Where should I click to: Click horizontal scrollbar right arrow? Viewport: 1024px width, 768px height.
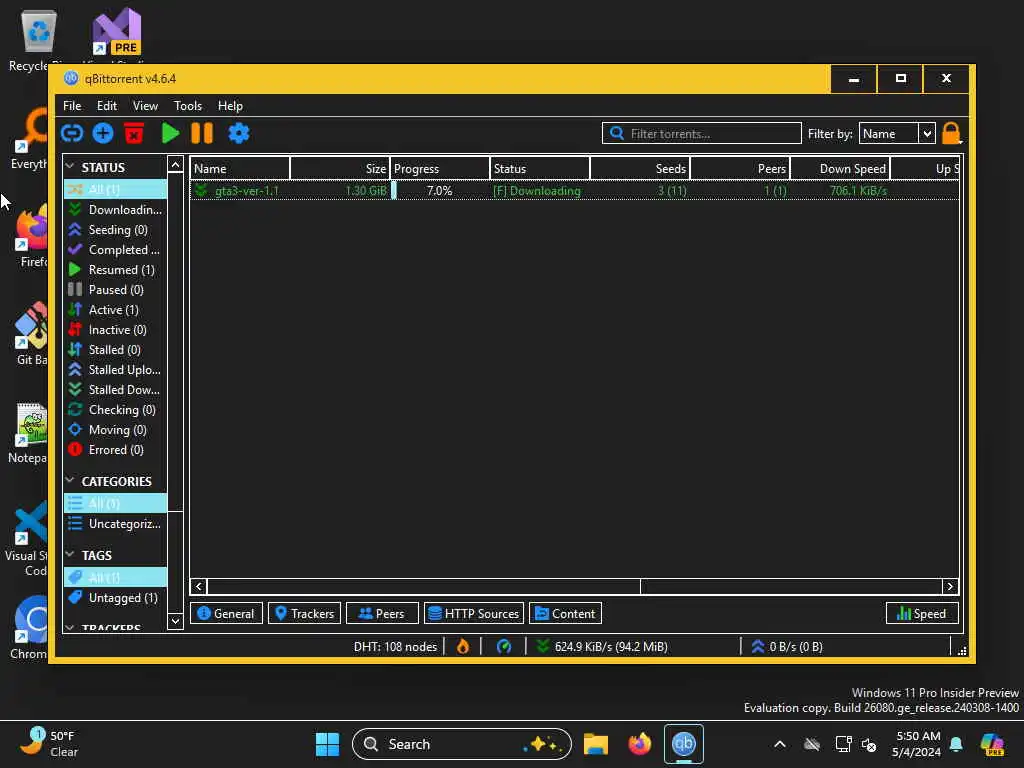point(950,586)
